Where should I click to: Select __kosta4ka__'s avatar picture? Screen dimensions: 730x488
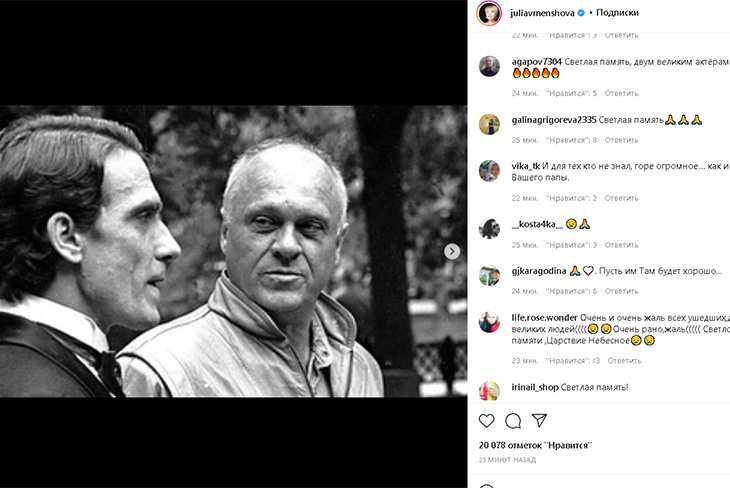tap(489, 228)
